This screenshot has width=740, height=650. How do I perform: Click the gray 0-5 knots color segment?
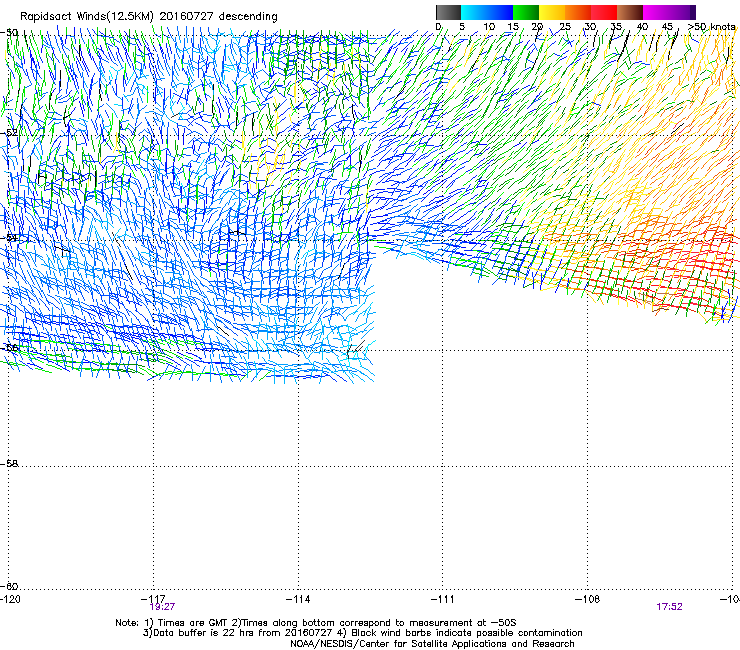click(x=448, y=12)
